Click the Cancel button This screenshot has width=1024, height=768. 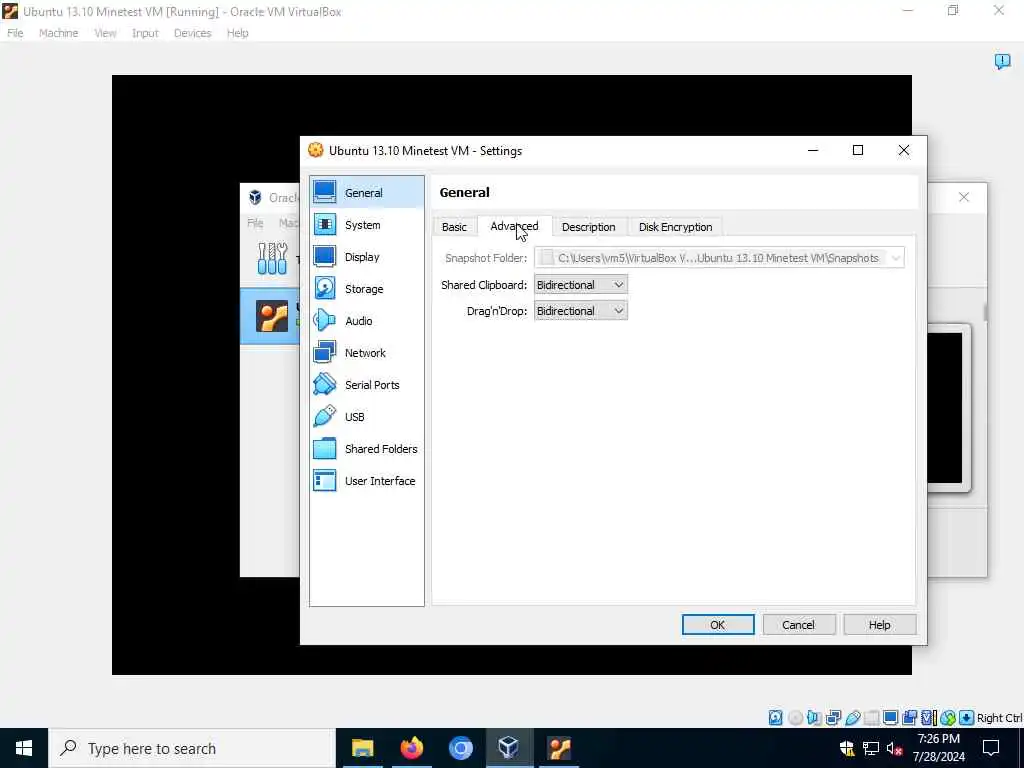(798, 624)
